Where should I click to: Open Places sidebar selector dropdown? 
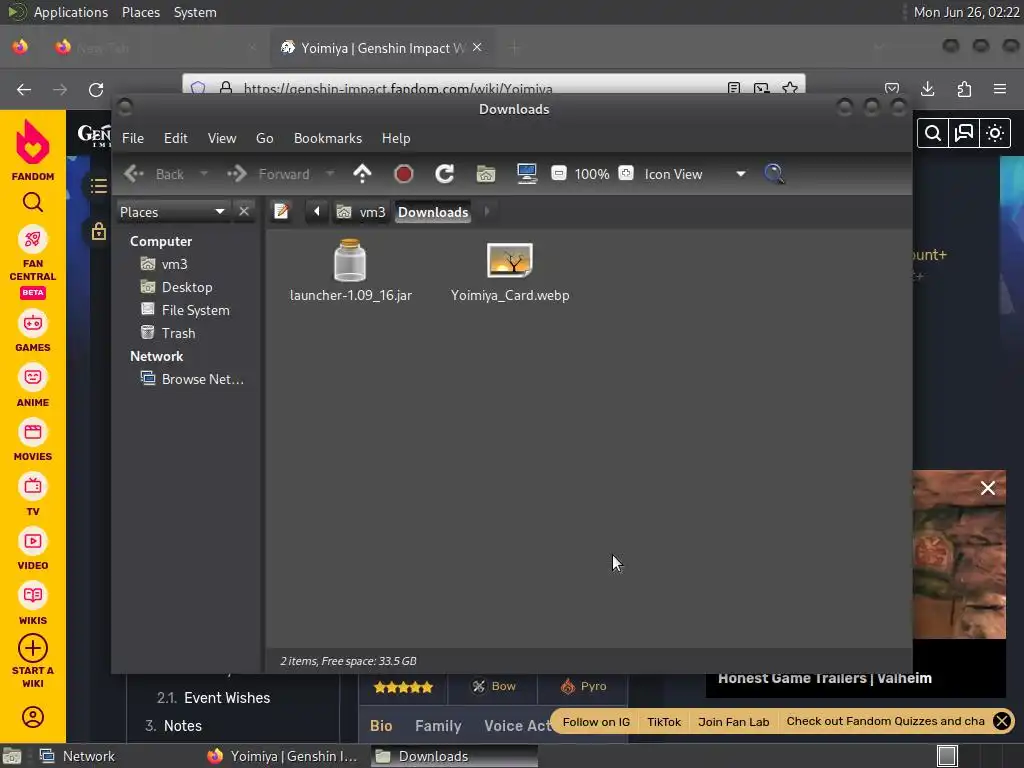coord(173,212)
